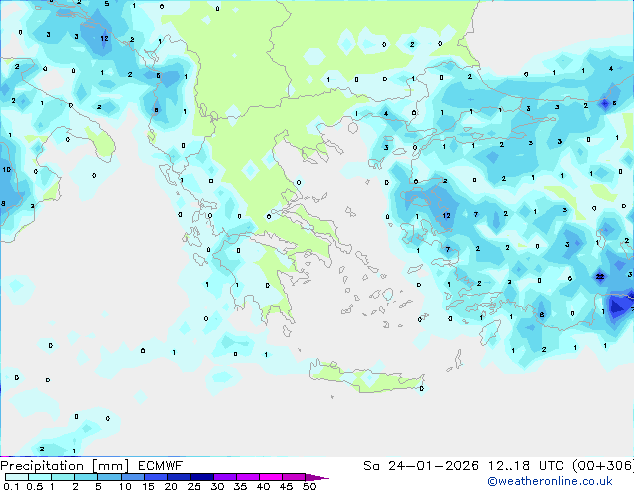Click the 2–5 mm legend color swatch
634x490 pixels.
coord(86,477)
